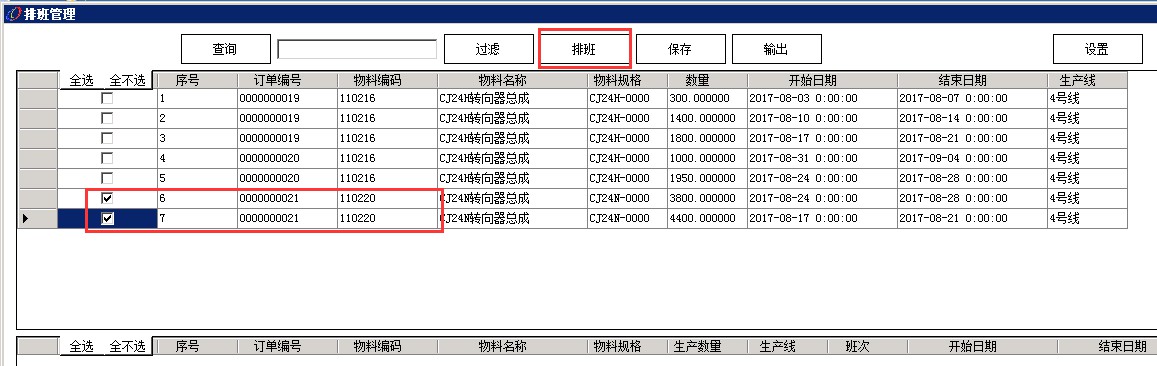Click 全选 in the lower grid
The width and height of the screenshot is (1157, 366).
point(81,346)
